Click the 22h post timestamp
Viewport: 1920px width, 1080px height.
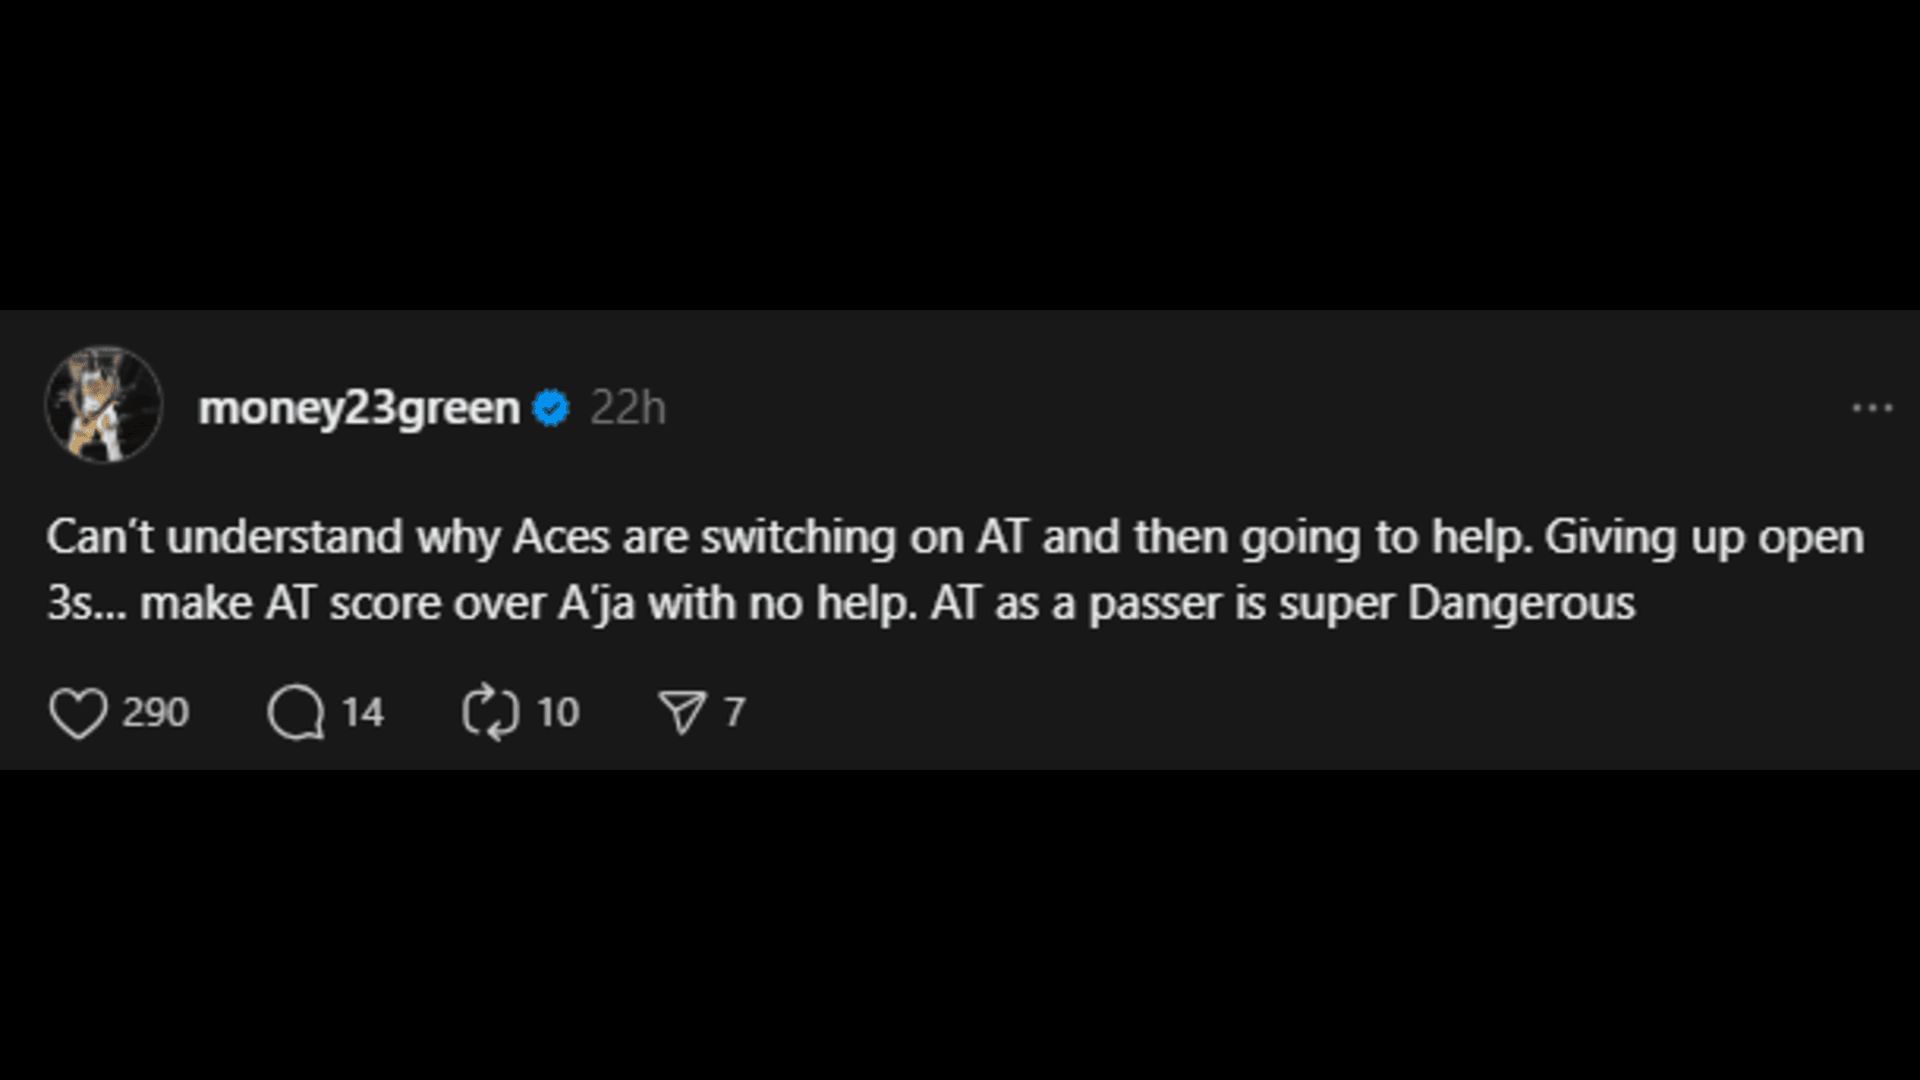click(628, 408)
